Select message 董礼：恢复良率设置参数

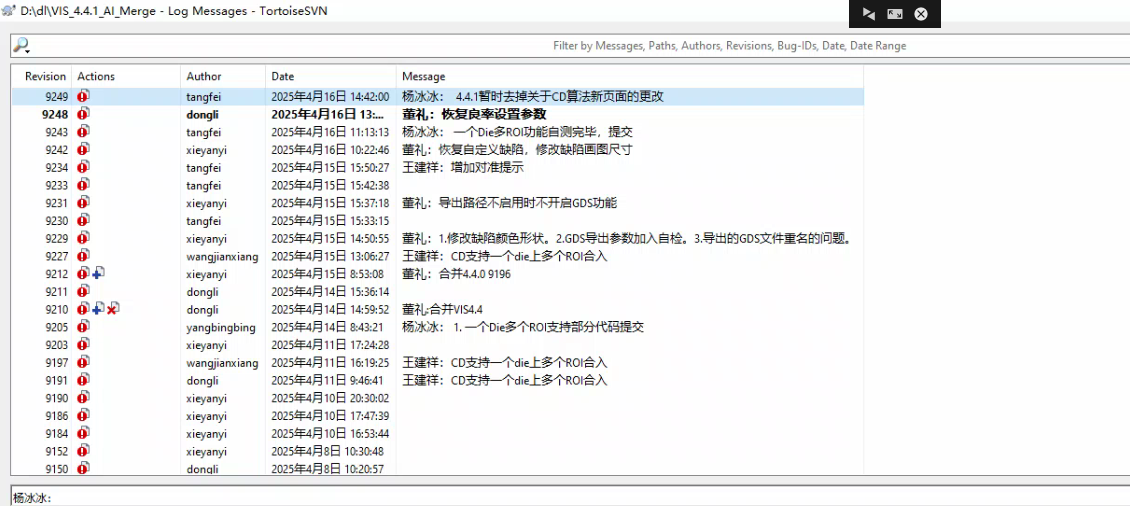(473, 114)
